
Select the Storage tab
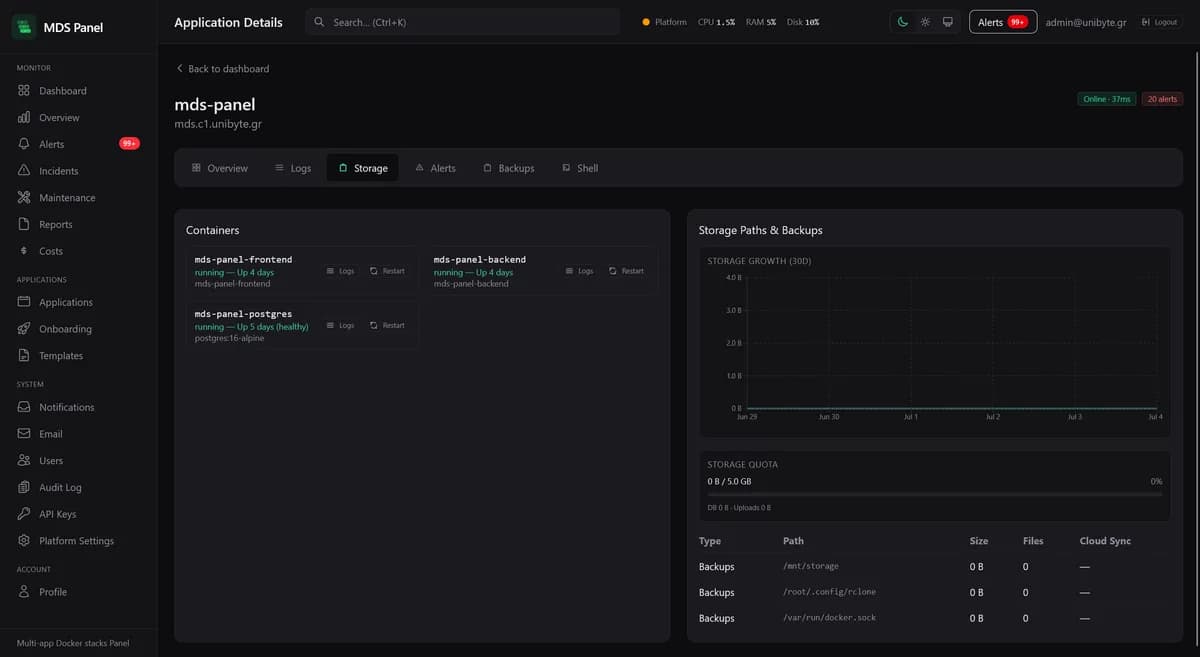[x=363, y=168]
